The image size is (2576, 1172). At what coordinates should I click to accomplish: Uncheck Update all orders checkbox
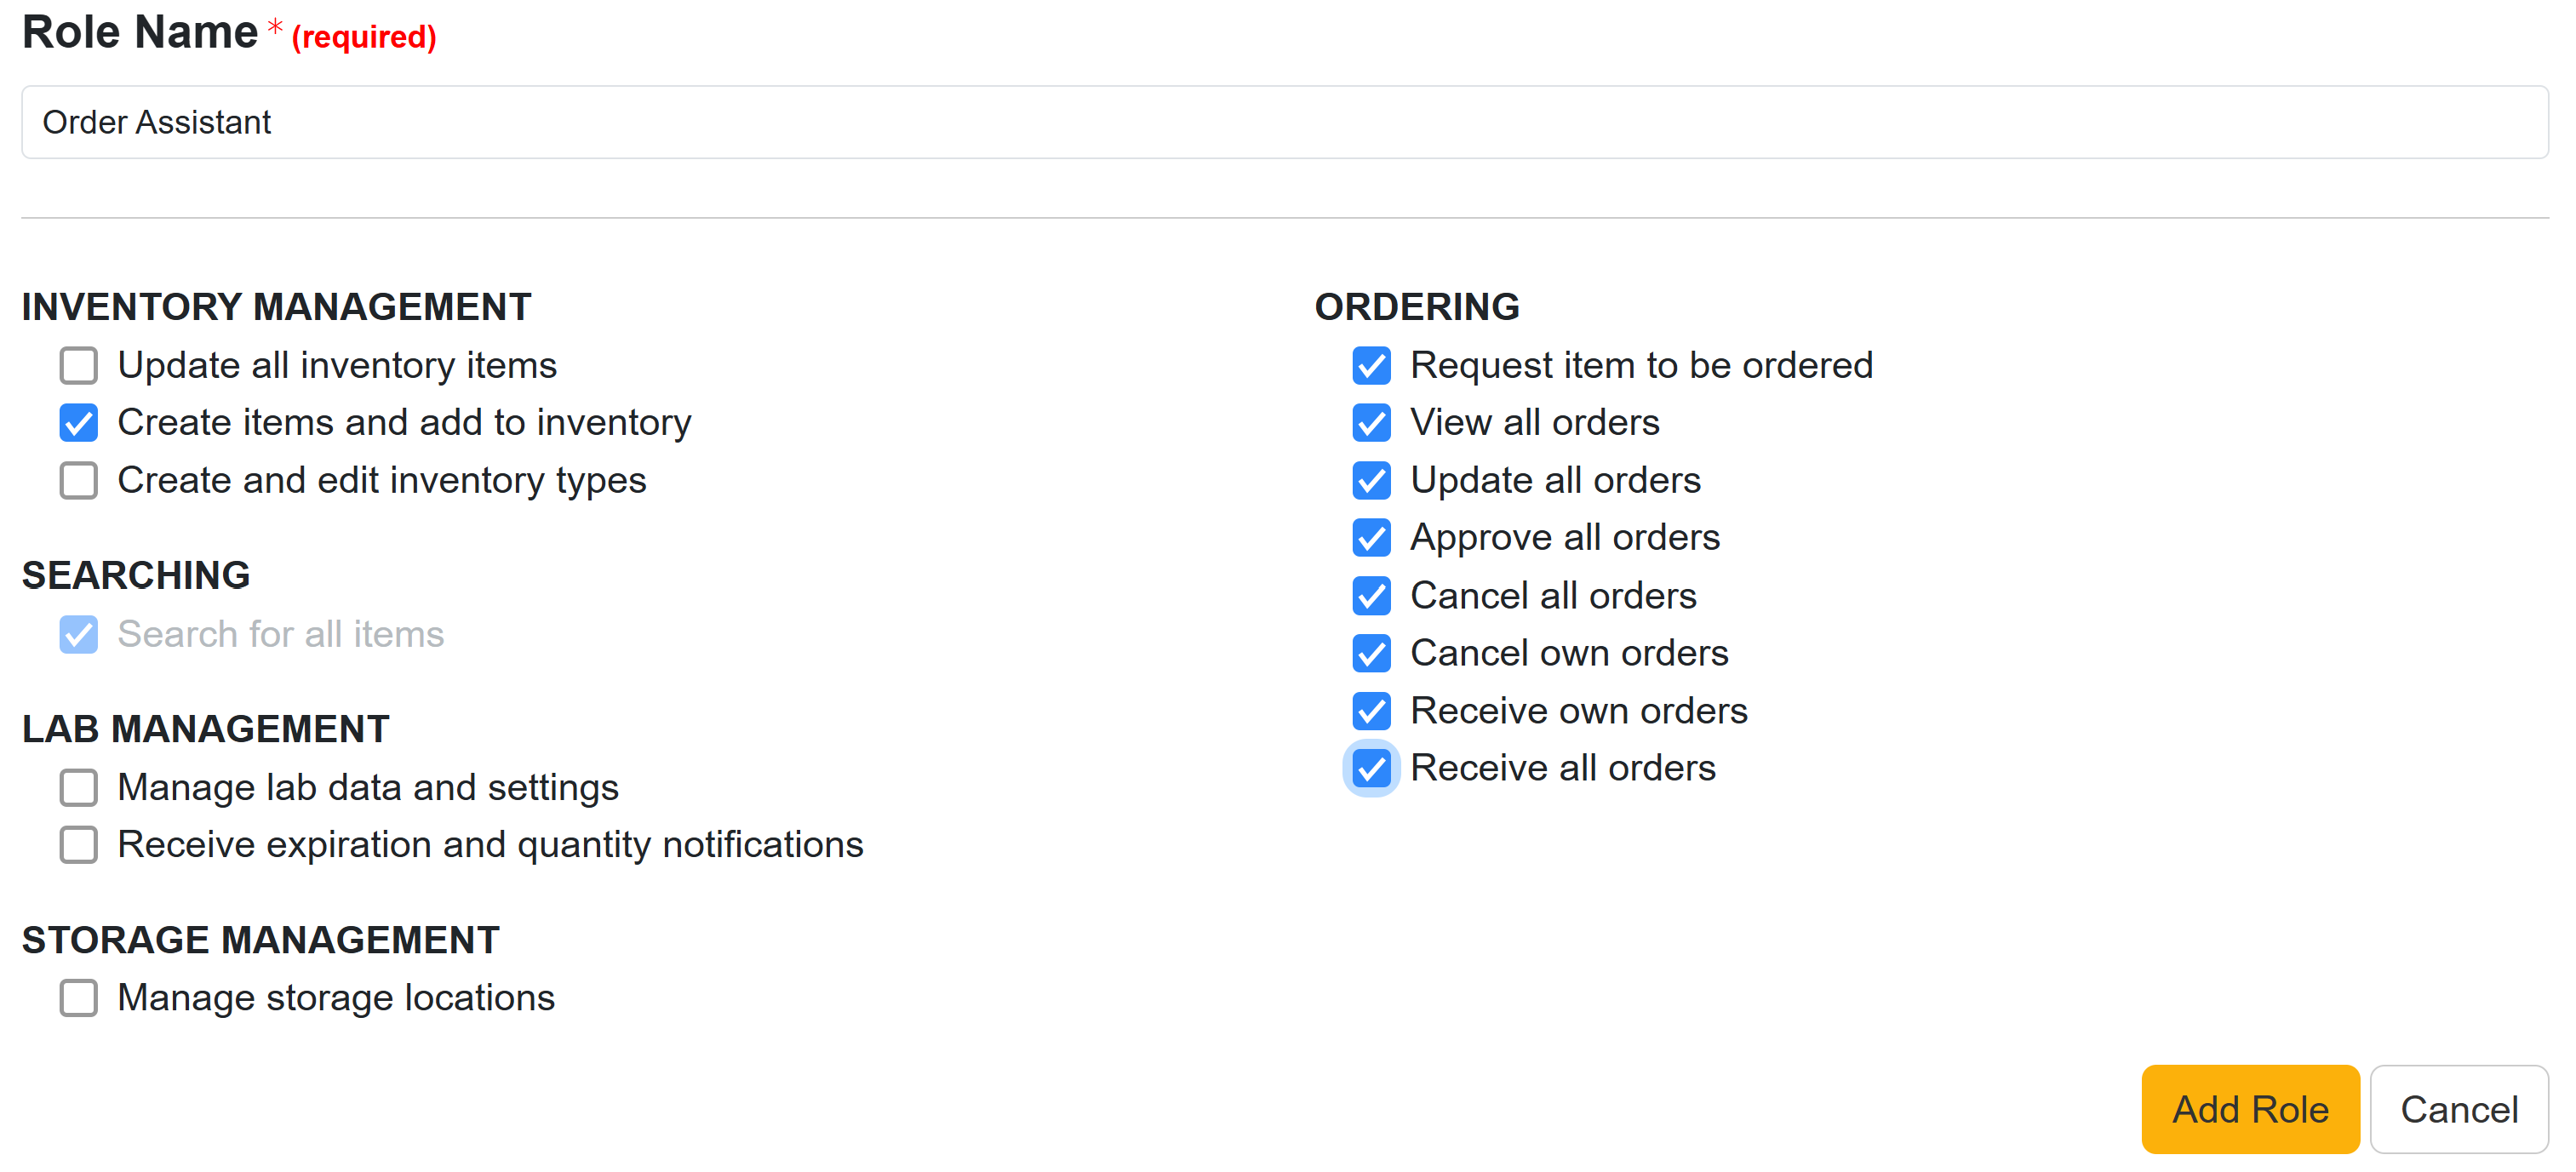pyautogui.click(x=1371, y=481)
